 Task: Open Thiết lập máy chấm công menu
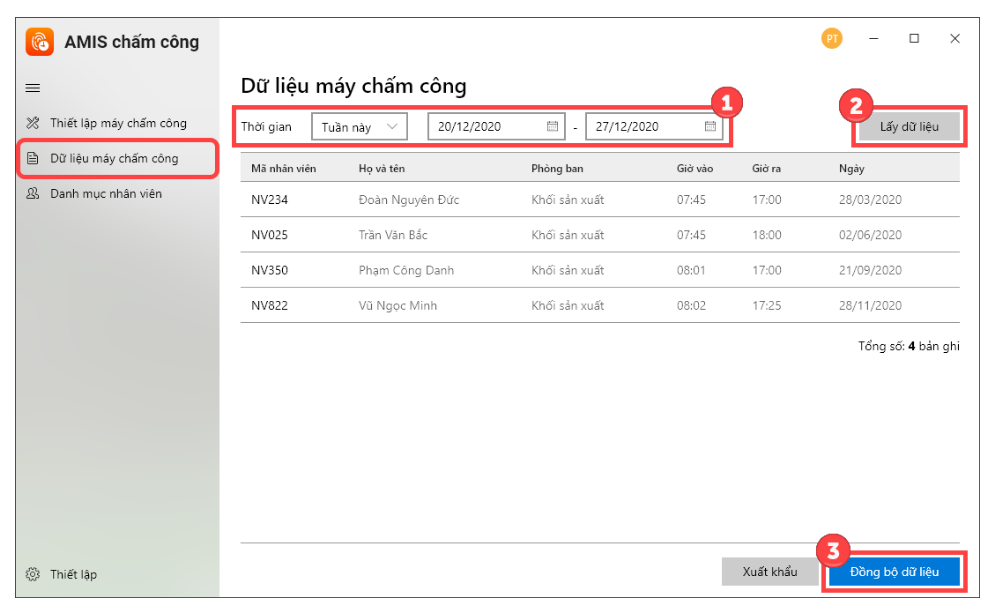[118, 123]
